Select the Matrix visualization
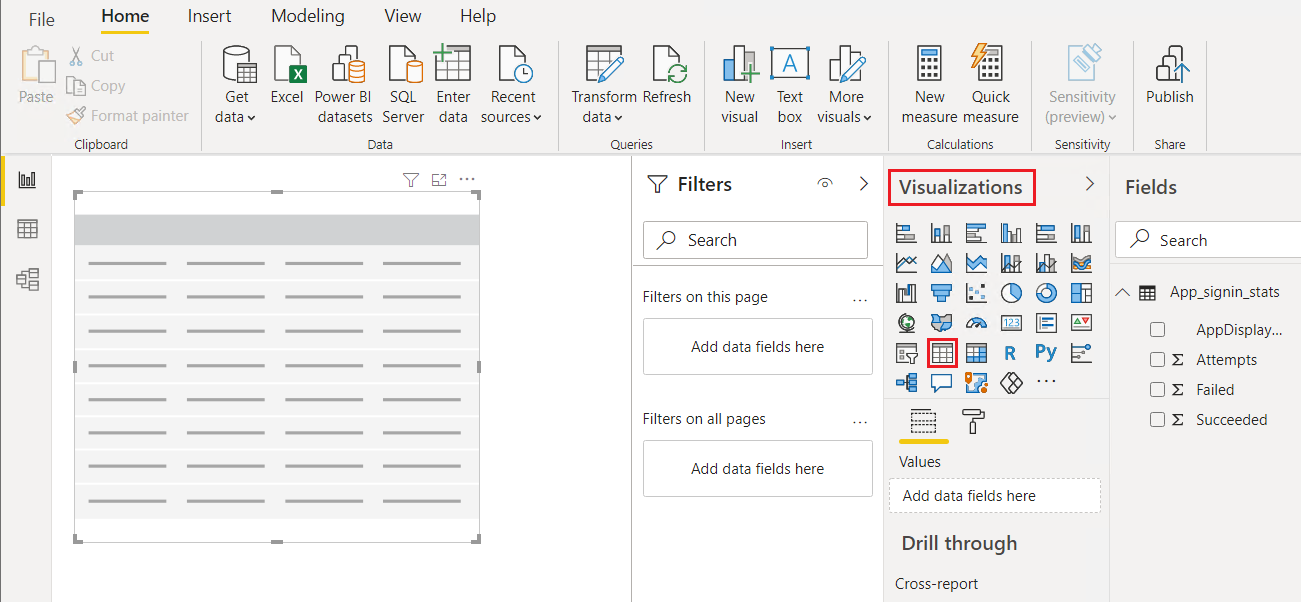Image resolution: width=1301 pixels, height=602 pixels. [x=976, y=352]
